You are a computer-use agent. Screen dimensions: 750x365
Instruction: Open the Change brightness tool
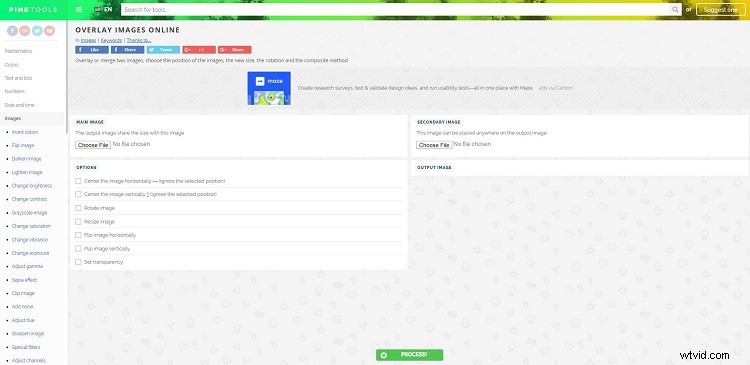[32, 186]
